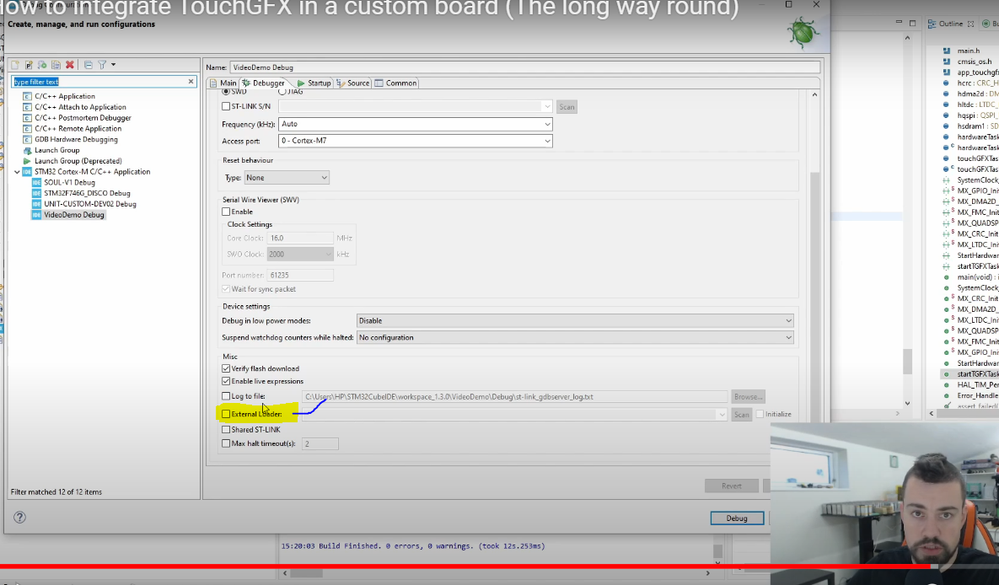This screenshot has width=999, height=585.
Task: Enable the Shared ST-LINK checkbox
Action: tap(226, 430)
